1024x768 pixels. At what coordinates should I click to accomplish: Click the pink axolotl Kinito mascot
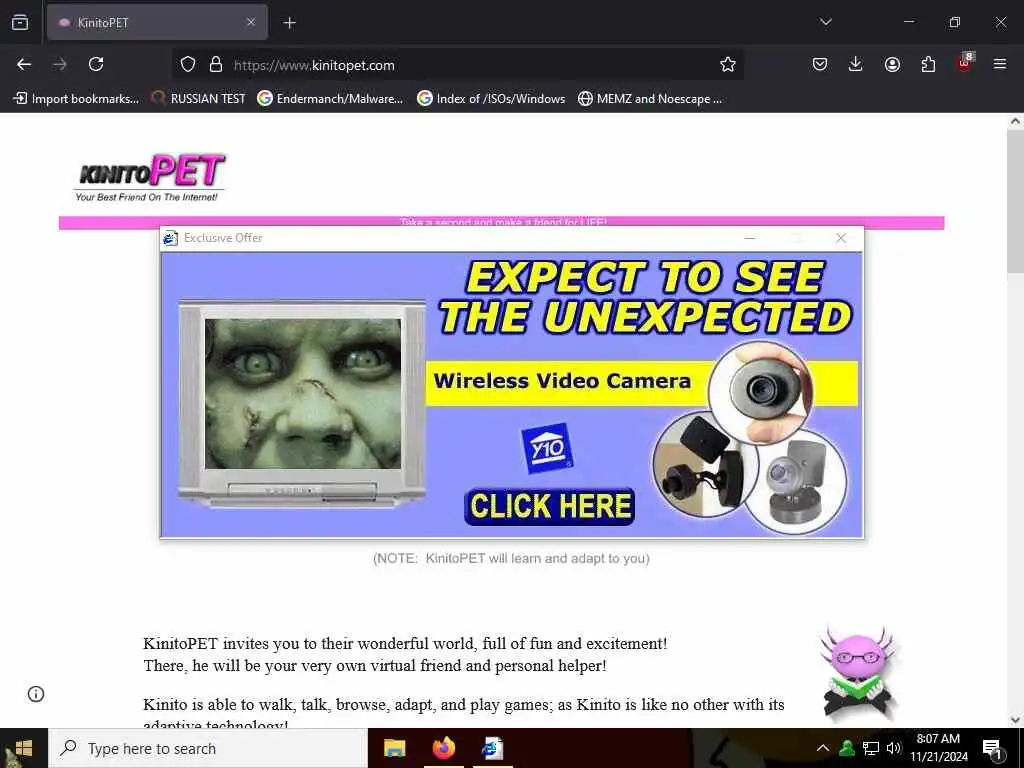[858, 672]
